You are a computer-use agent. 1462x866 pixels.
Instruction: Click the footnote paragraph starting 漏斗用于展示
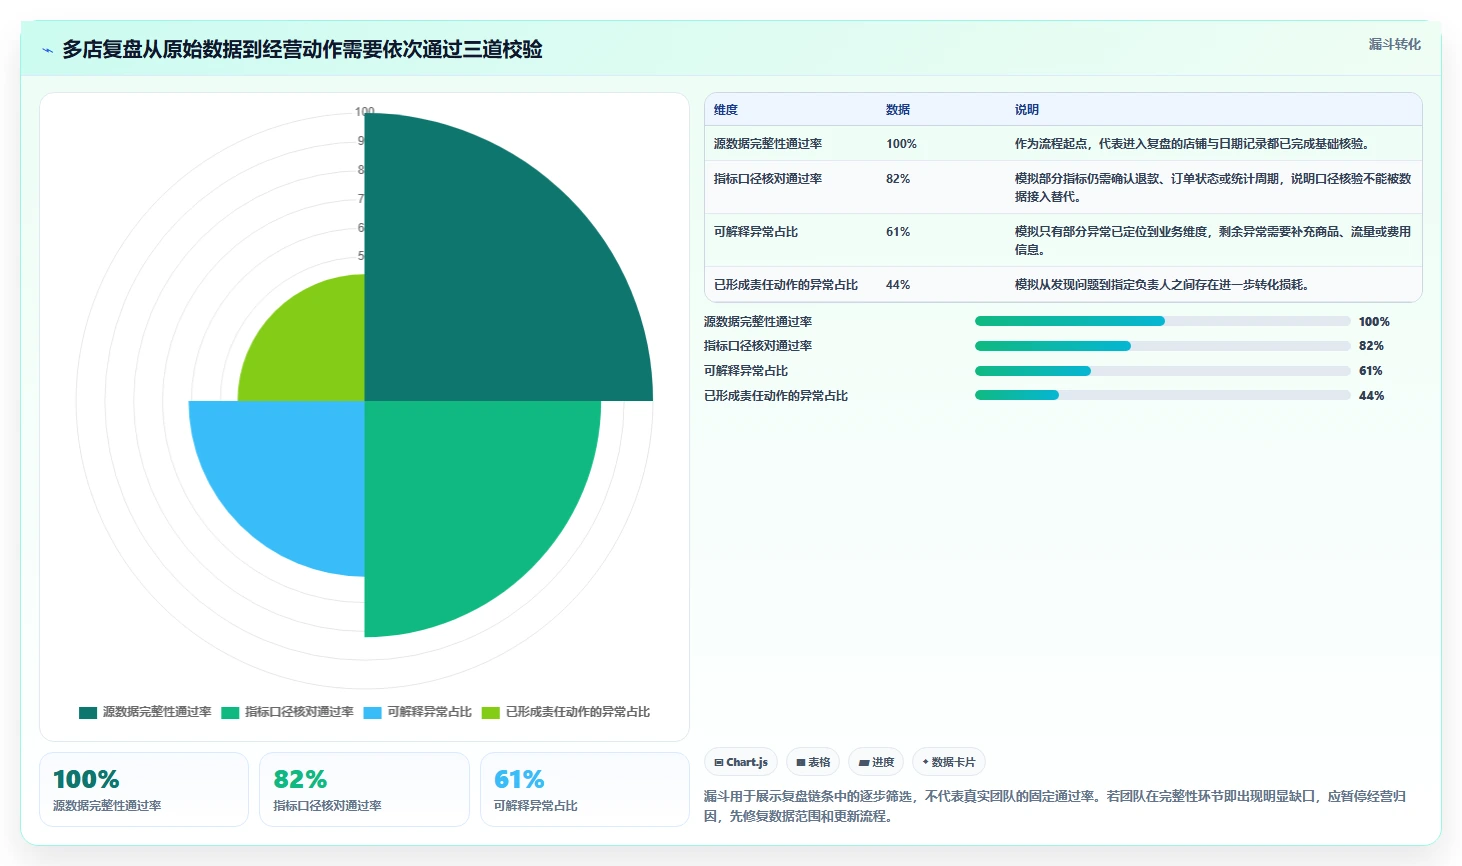tap(1055, 806)
